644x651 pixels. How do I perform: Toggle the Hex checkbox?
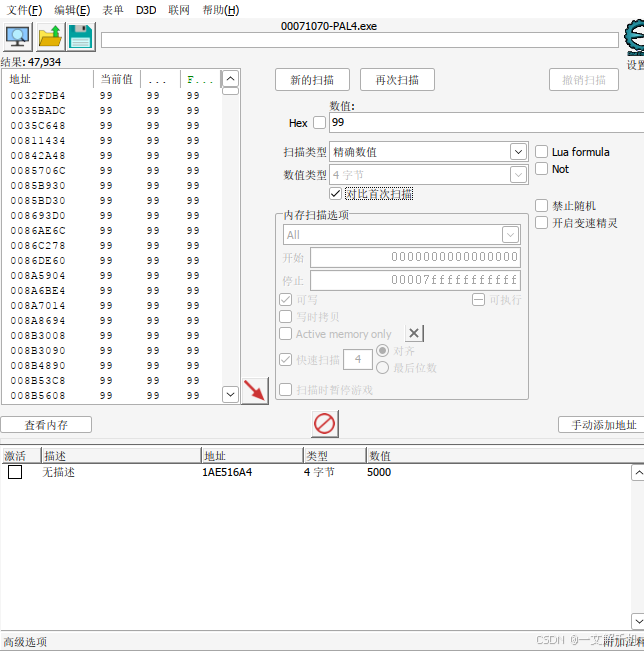(319, 122)
